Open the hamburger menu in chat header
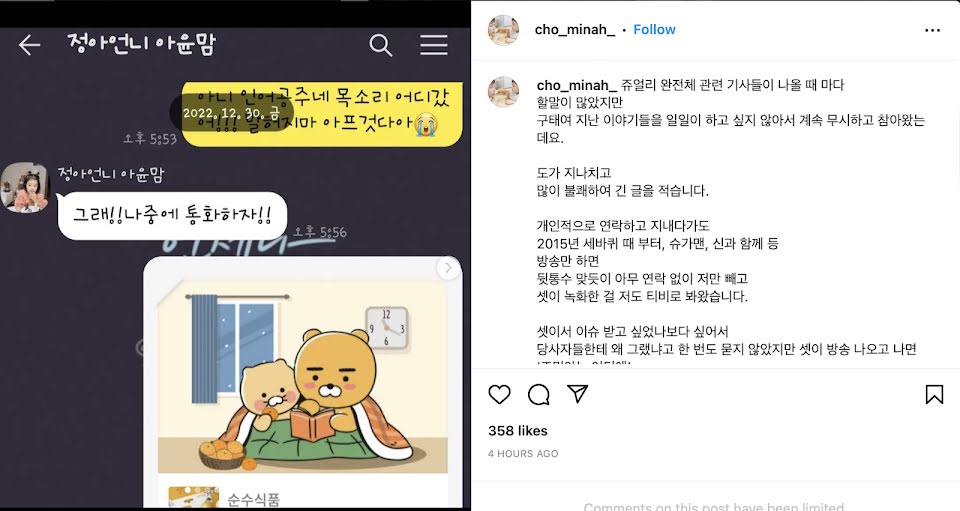Viewport: 960px width, 511px height. pyautogui.click(x=433, y=45)
